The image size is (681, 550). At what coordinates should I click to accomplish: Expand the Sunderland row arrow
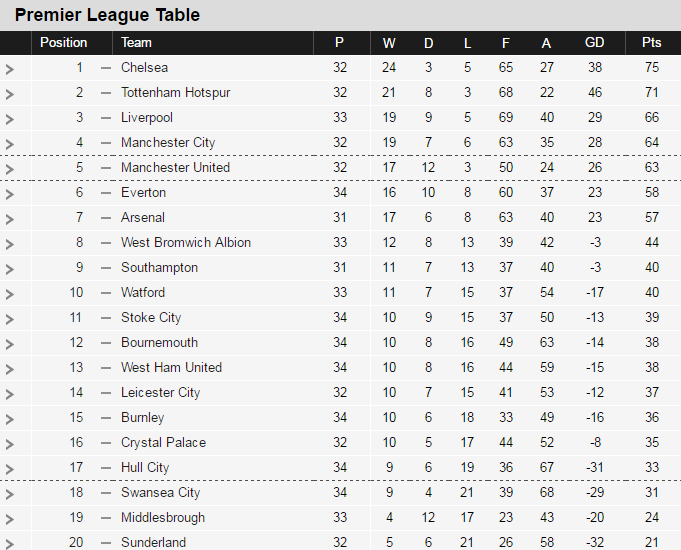10,543
